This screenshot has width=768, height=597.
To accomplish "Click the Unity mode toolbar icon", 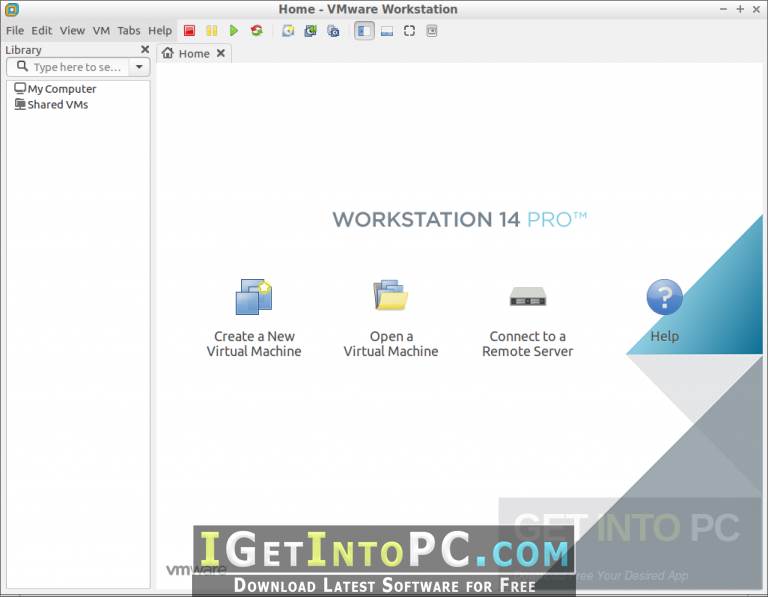I will coord(432,31).
